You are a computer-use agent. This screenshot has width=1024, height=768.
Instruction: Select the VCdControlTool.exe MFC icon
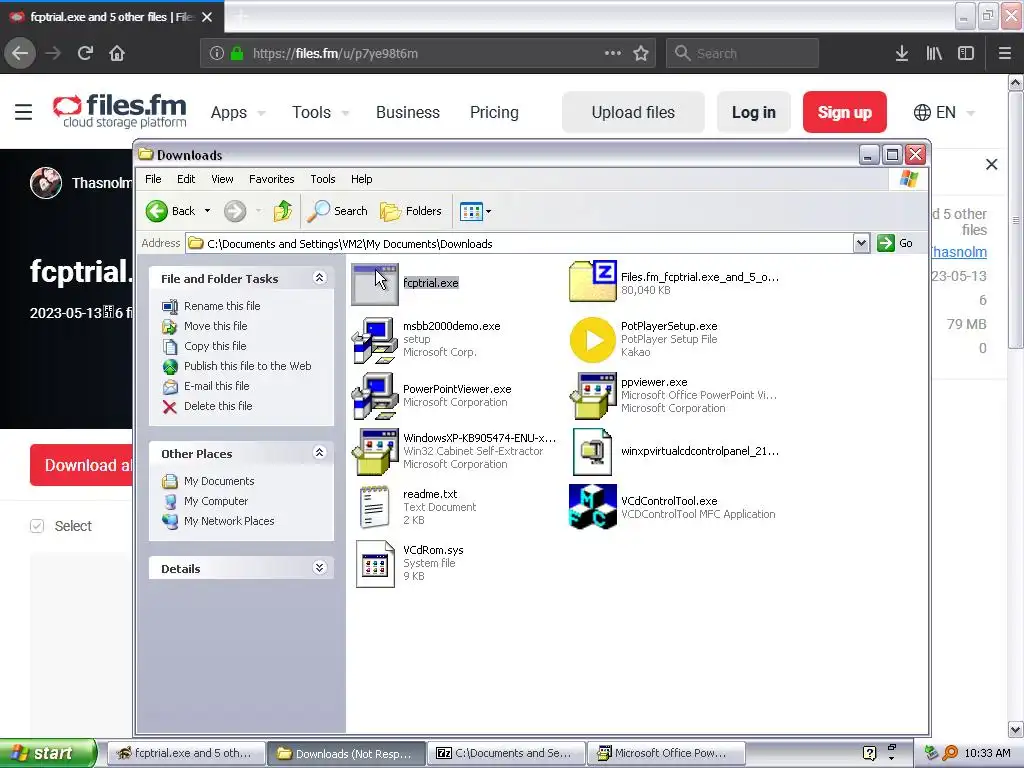click(592, 507)
